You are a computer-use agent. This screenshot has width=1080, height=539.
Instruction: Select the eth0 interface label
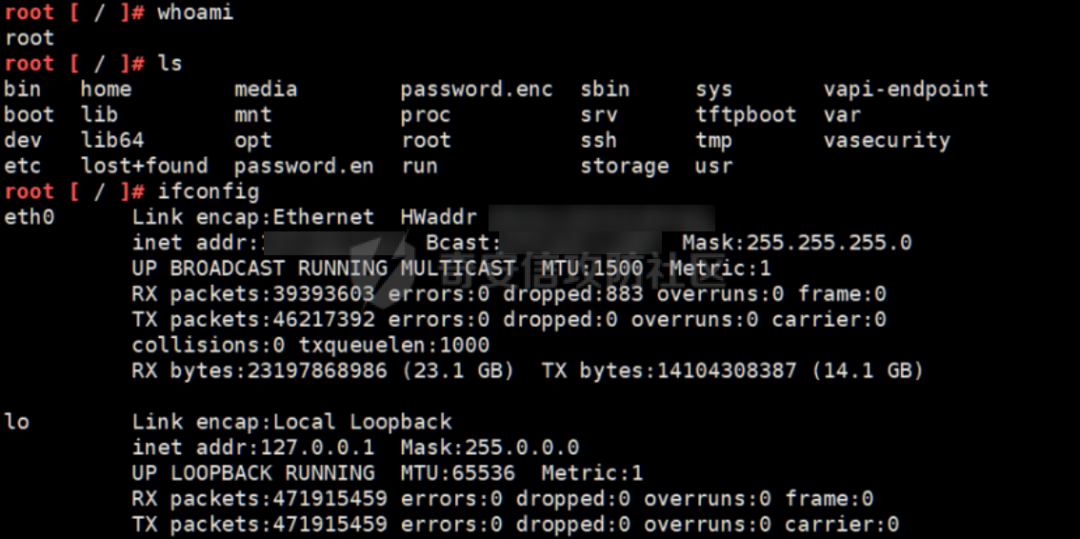(29, 218)
